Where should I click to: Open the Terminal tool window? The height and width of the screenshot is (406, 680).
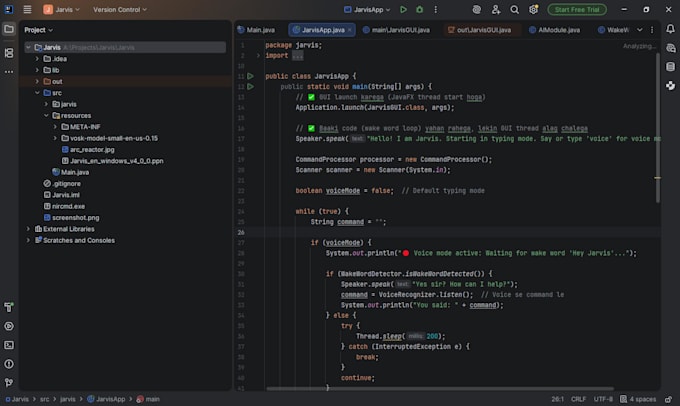[x=9, y=345]
